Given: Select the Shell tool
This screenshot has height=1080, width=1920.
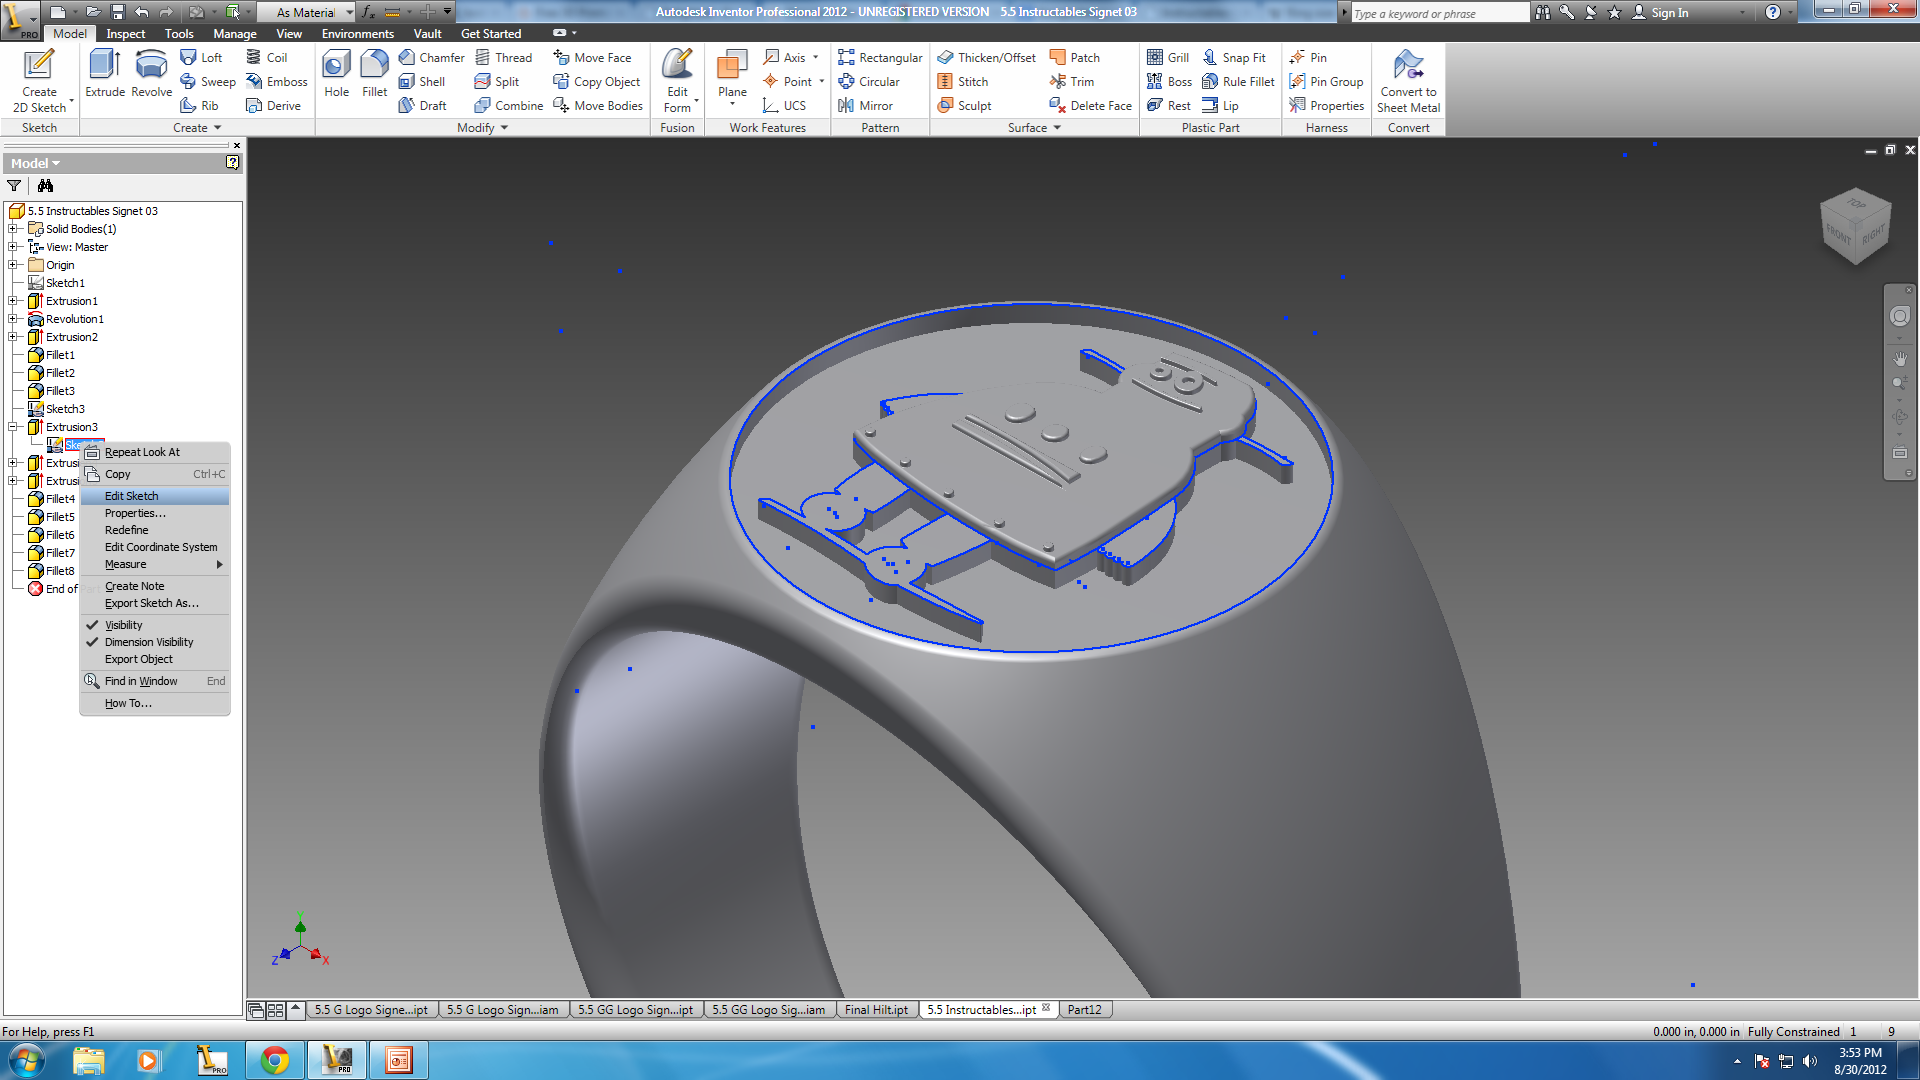Looking at the screenshot, I should (x=422, y=81).
